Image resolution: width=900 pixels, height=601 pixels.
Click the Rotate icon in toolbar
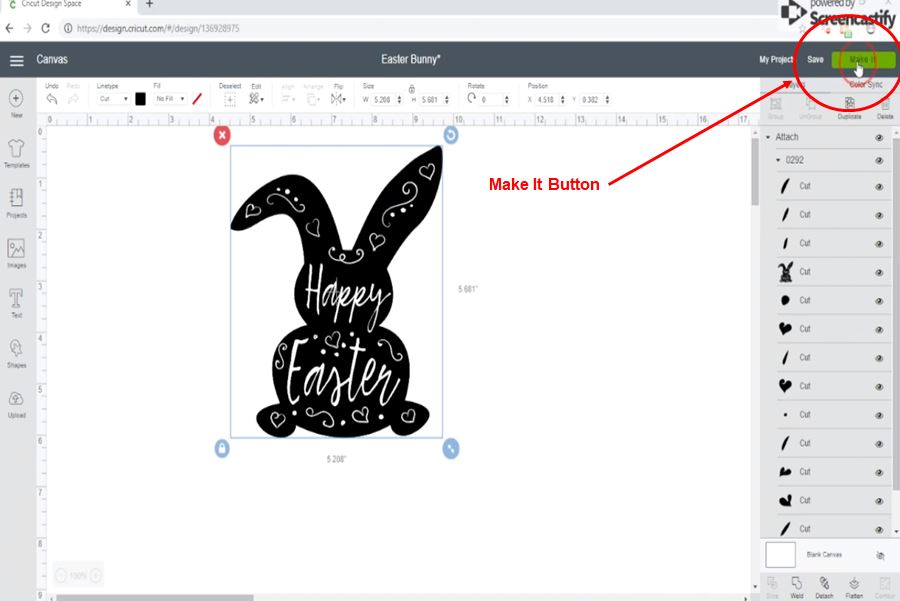tap(471, 98)
